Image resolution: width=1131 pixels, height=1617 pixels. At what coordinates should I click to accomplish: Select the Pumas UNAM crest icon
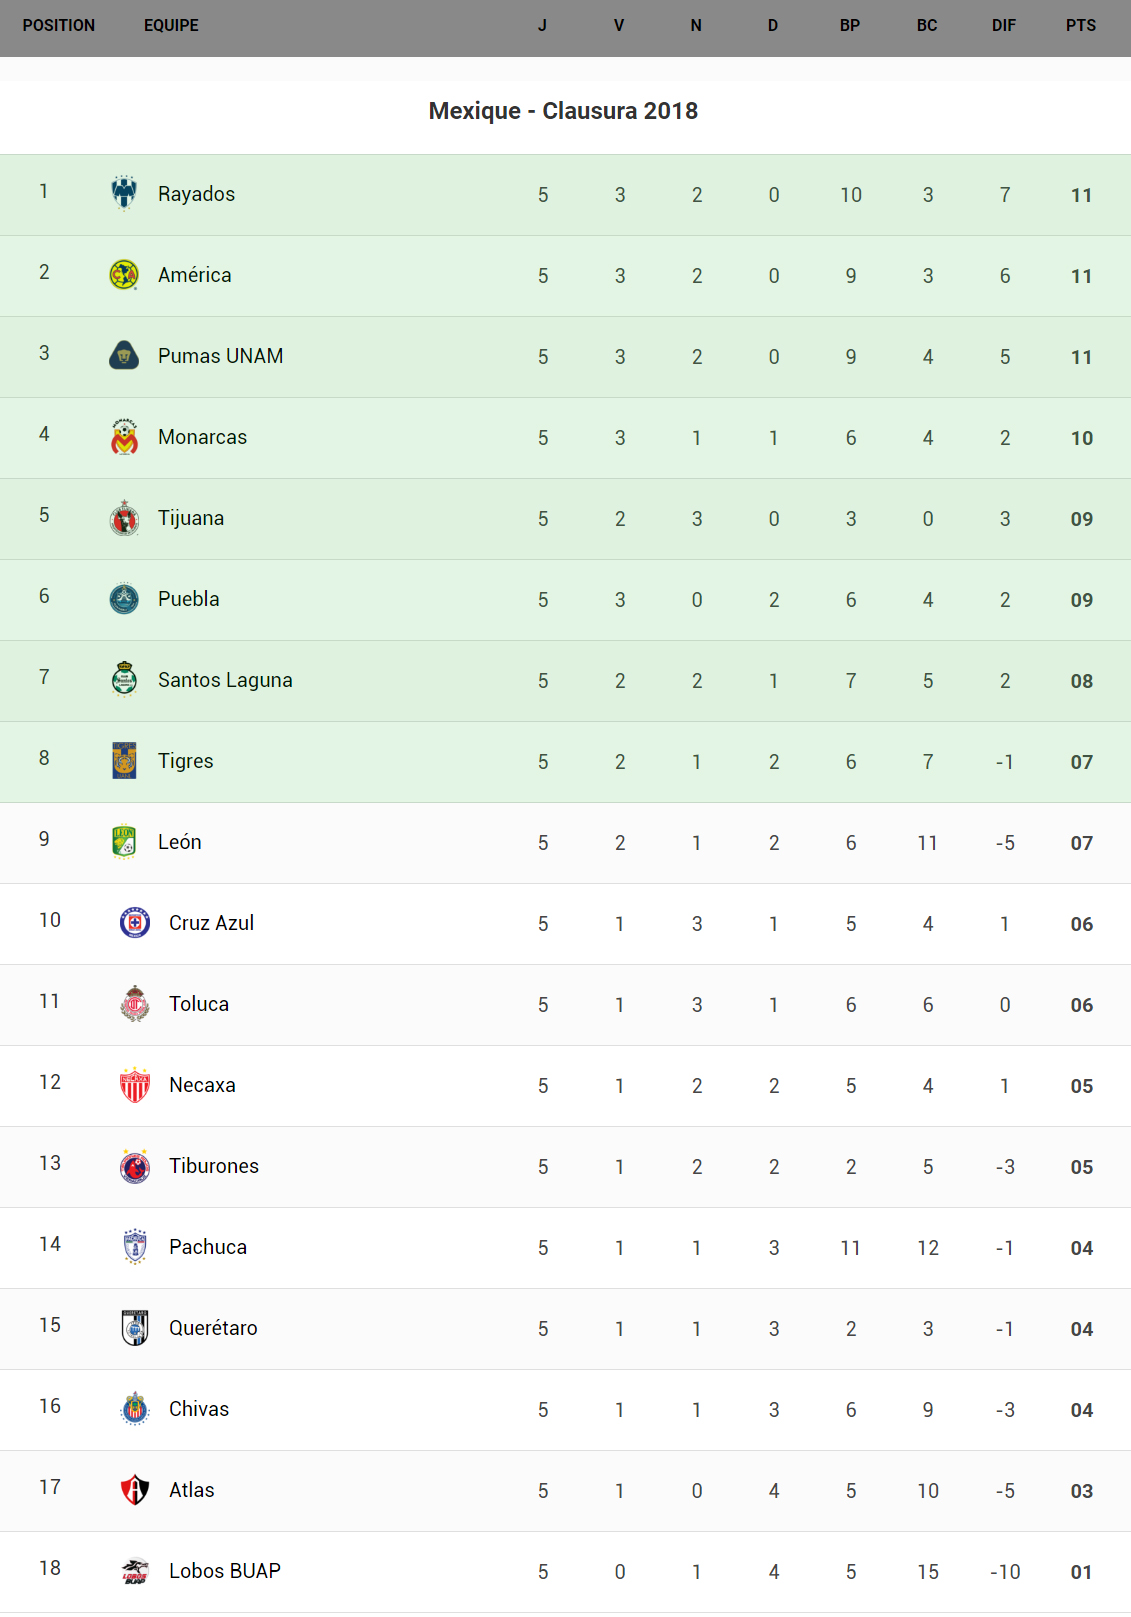pyautogui.click(x=124, y=355)
